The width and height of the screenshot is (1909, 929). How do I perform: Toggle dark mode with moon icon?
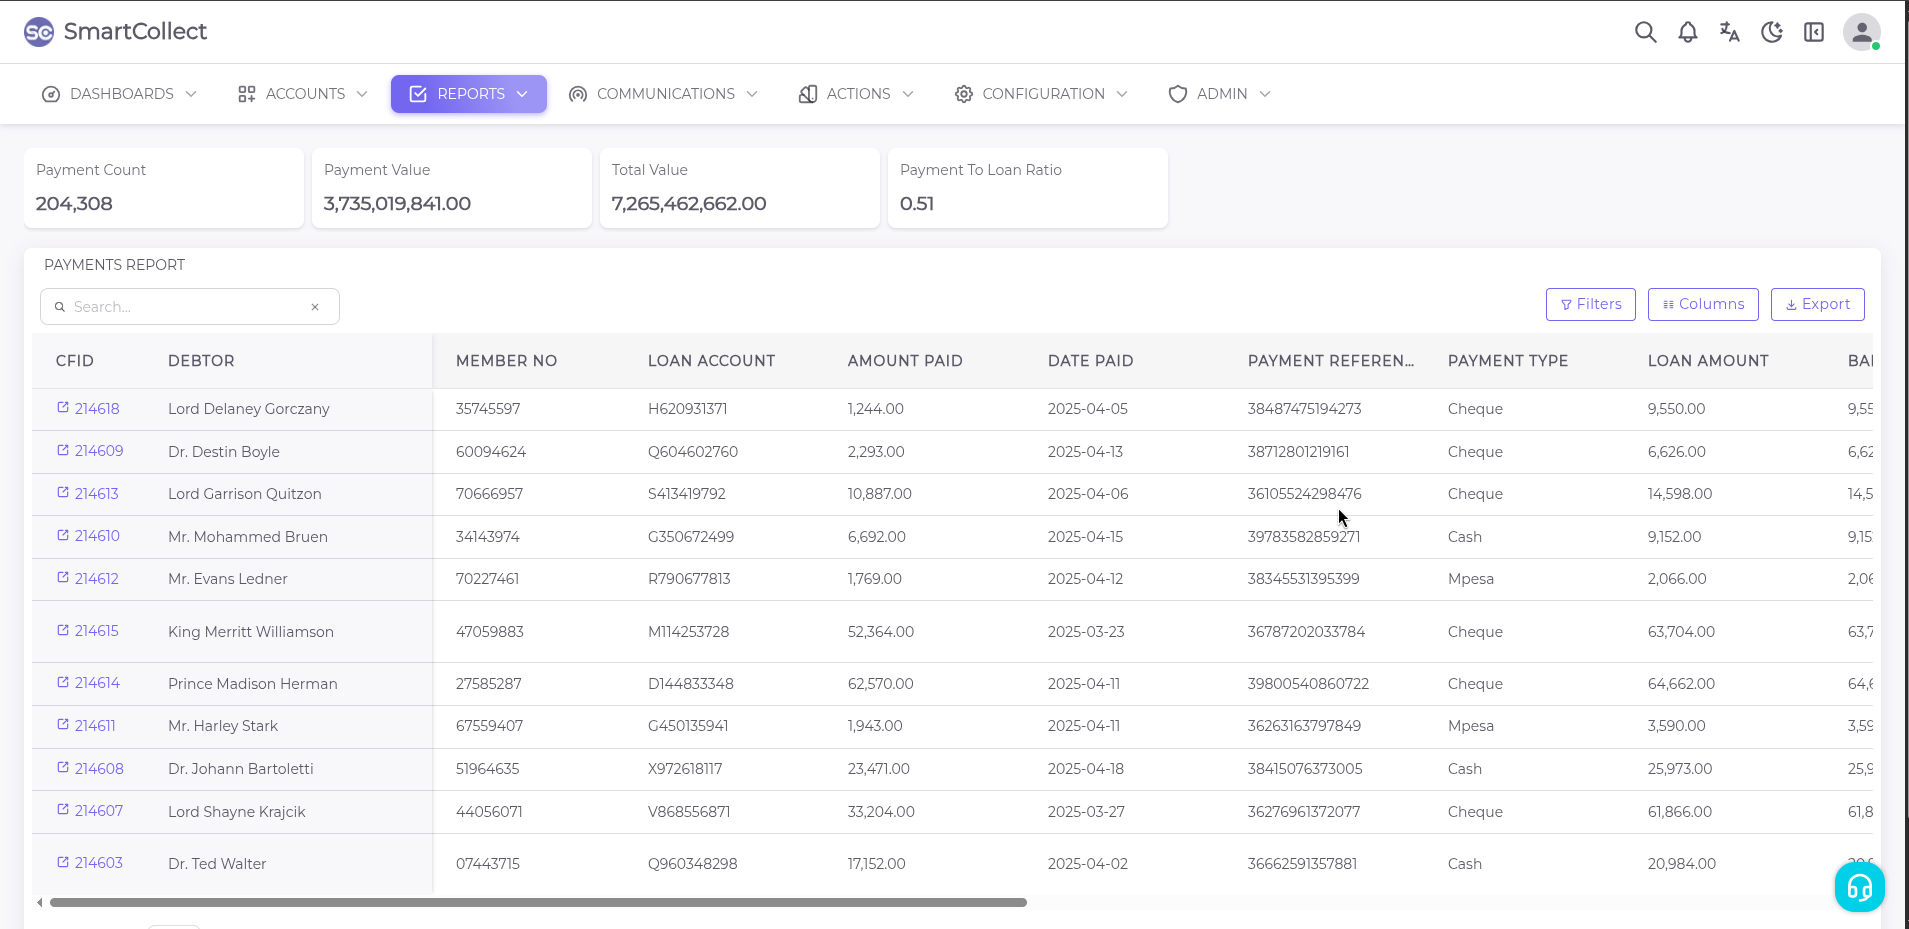pyautogui.click(x=1771, y=32)
